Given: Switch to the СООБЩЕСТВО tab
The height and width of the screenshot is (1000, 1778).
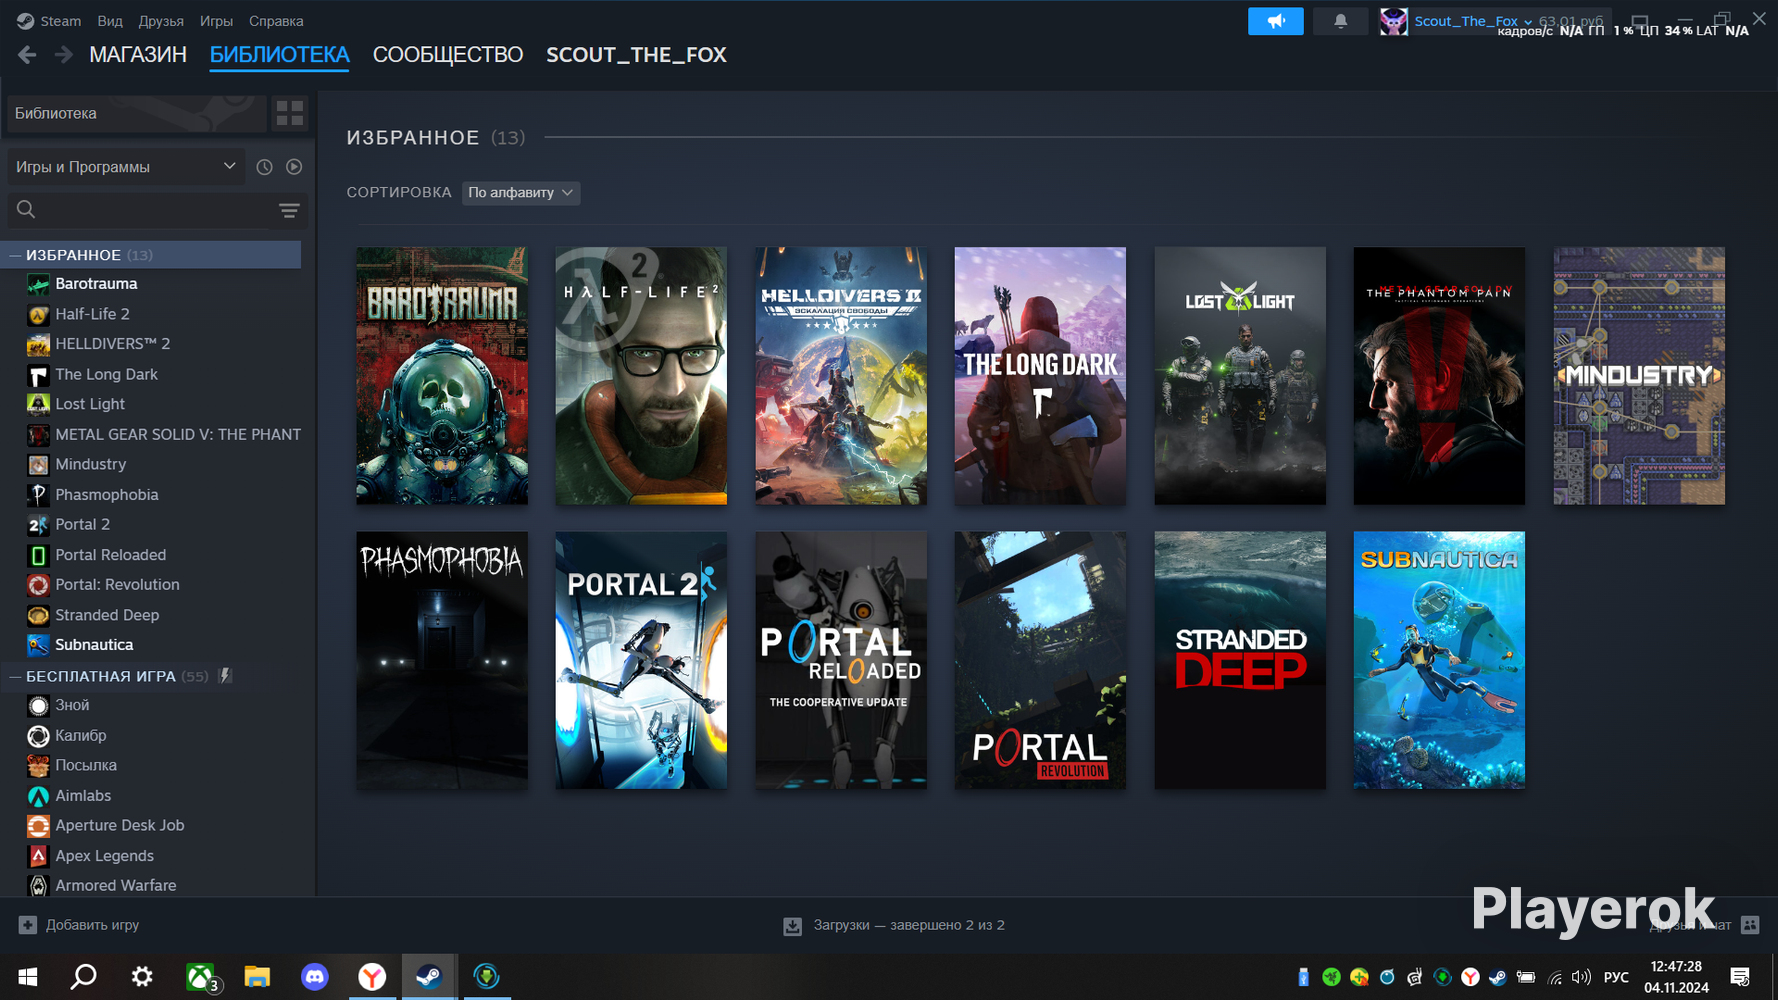Looking at the screenshot, I should click(448, 55).
